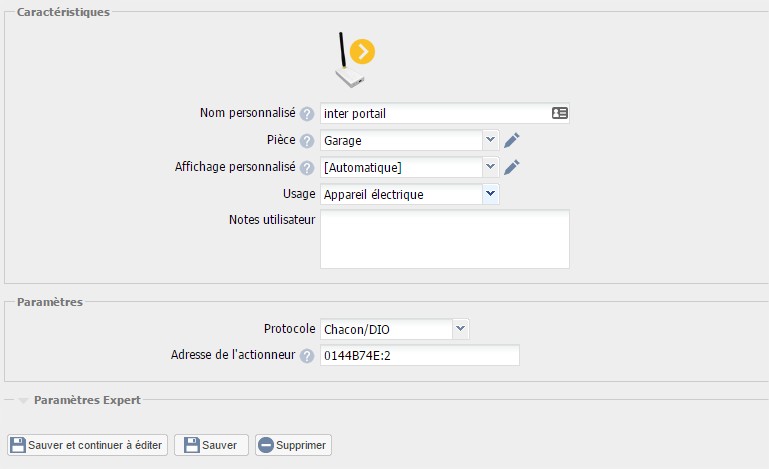Edit room with pencil icon next to Garage
Screen dimensions: 769x469
coord(512,140)
